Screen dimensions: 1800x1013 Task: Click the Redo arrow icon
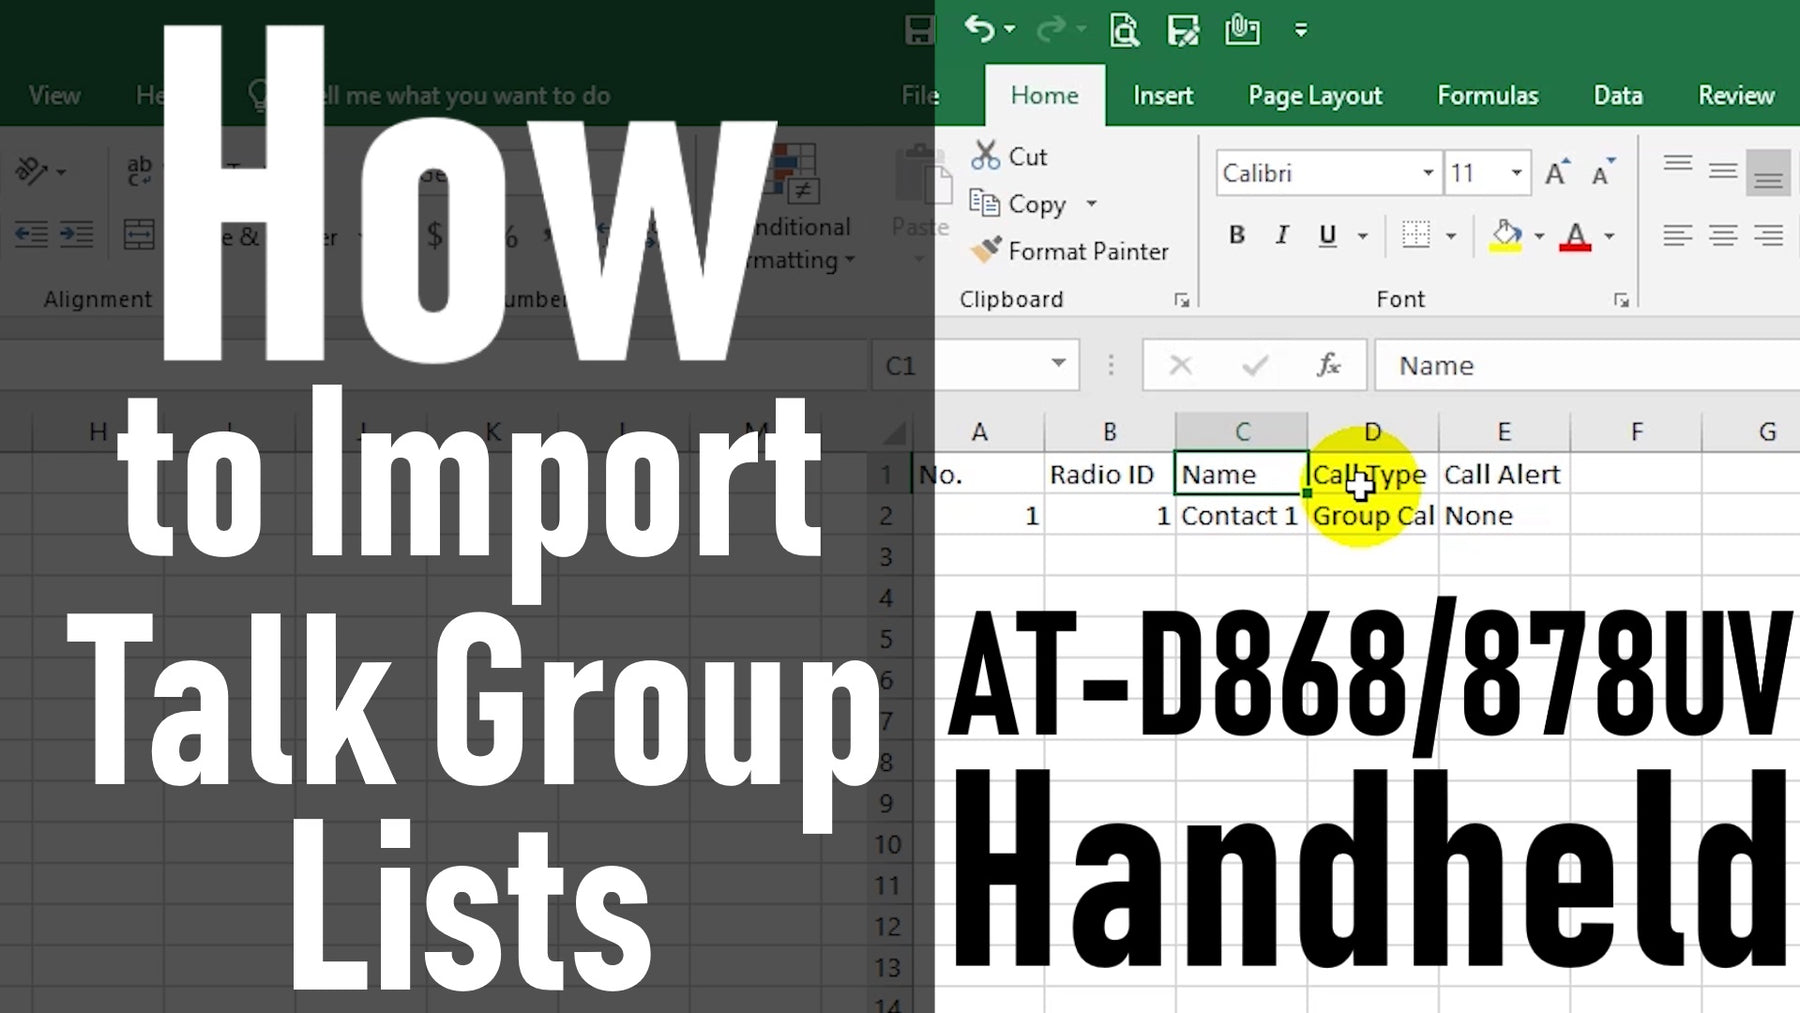[1051, 29]
